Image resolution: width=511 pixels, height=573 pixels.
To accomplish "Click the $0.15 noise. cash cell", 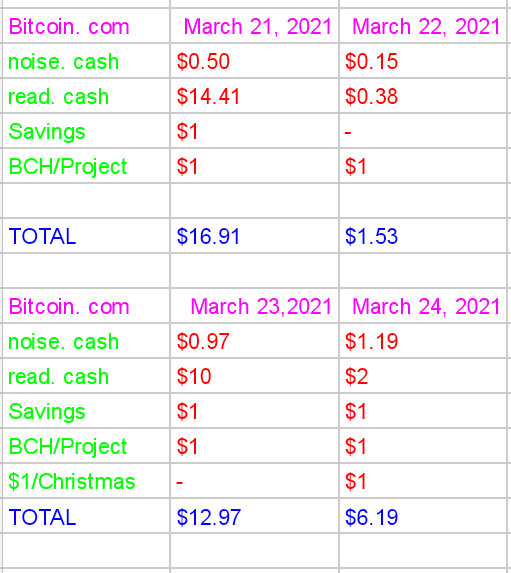I will point(423,61).
